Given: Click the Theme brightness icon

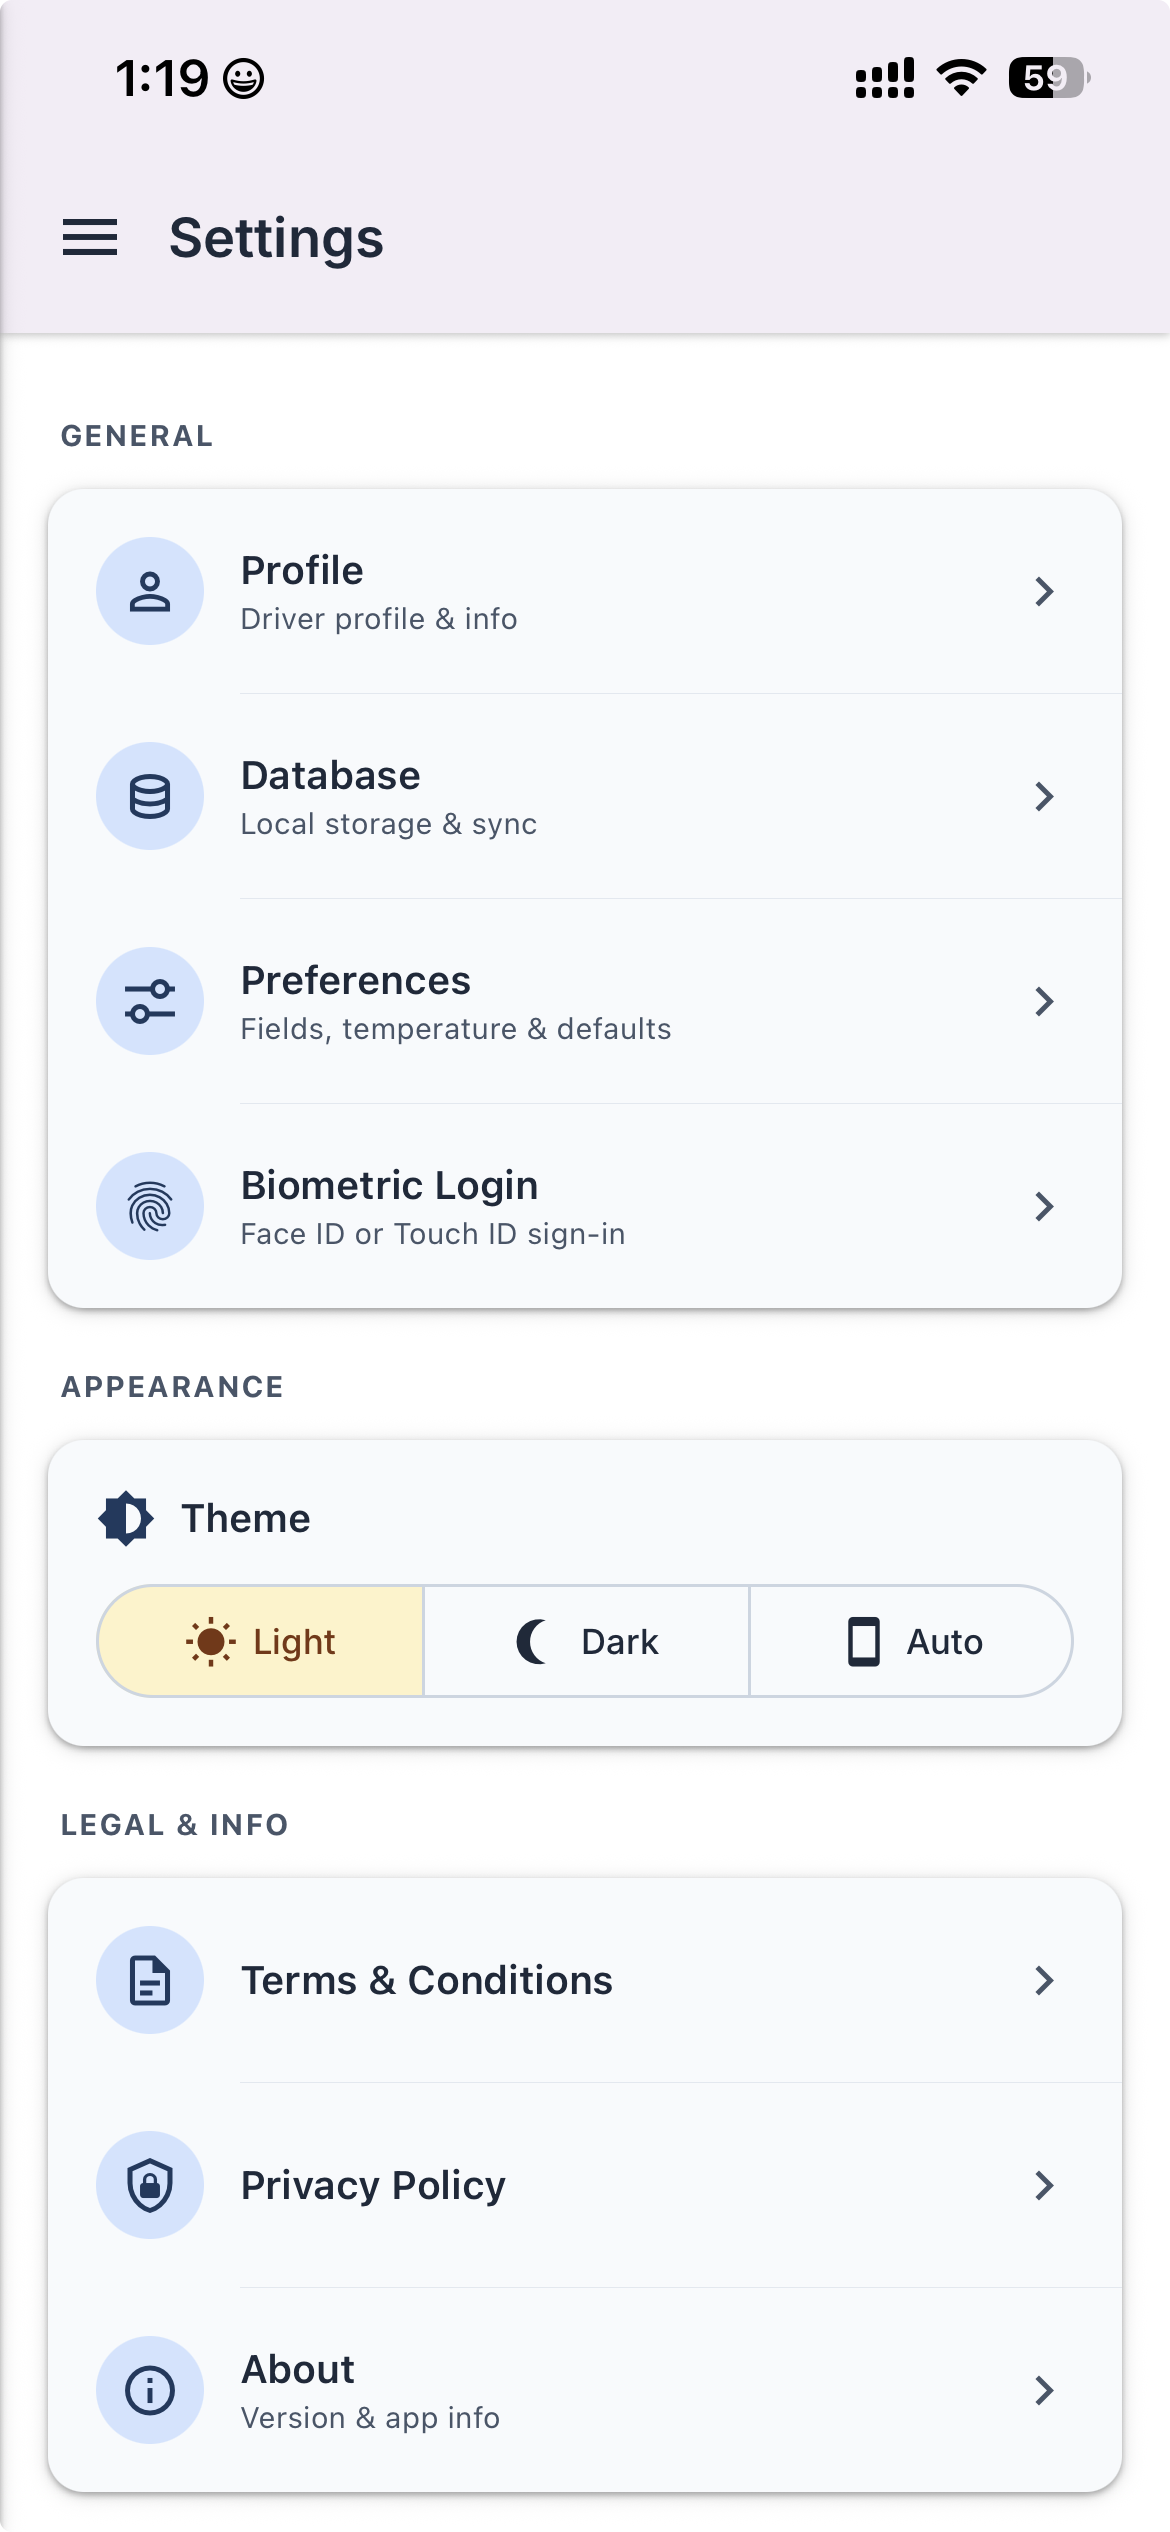Looking at the screenshot, I should [x=126, y=1518].
